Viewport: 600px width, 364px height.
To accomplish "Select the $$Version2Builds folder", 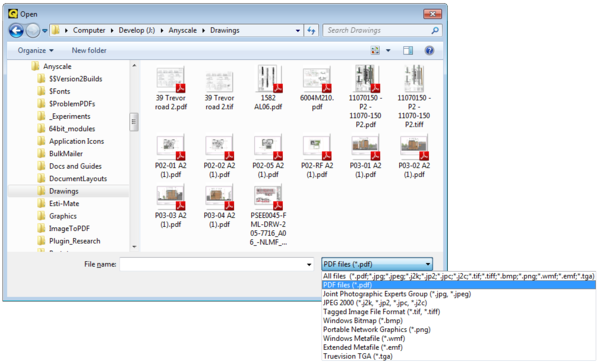I will 75,79.
